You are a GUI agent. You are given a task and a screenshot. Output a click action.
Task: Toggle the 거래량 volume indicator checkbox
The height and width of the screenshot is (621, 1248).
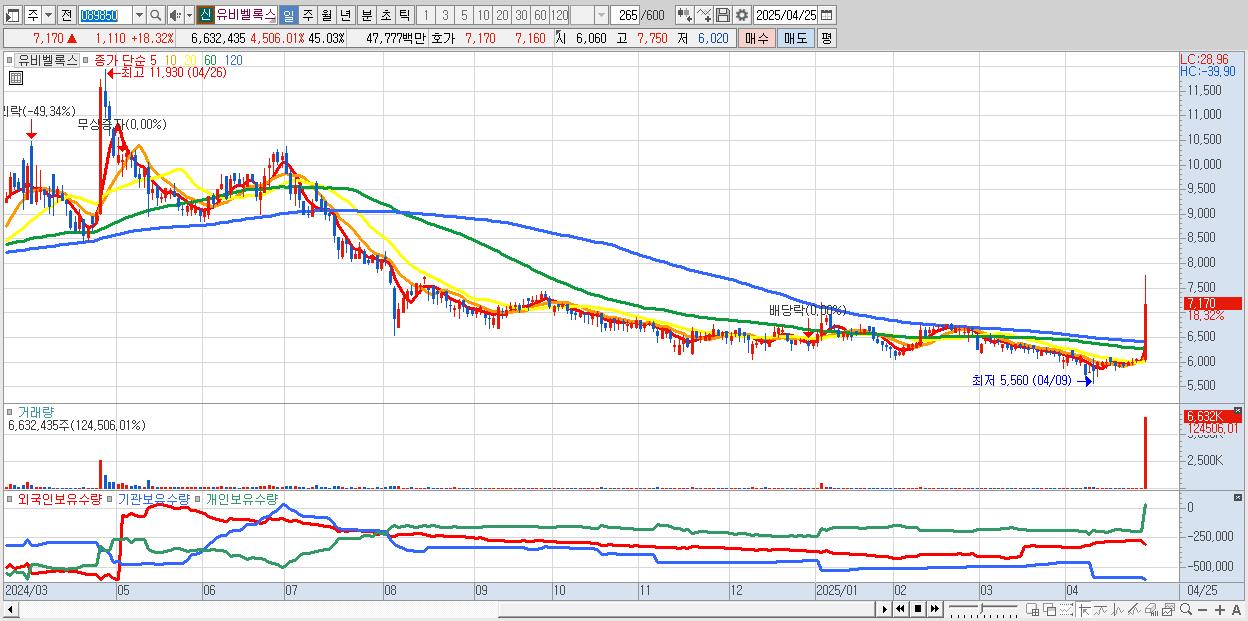[10, 412]
